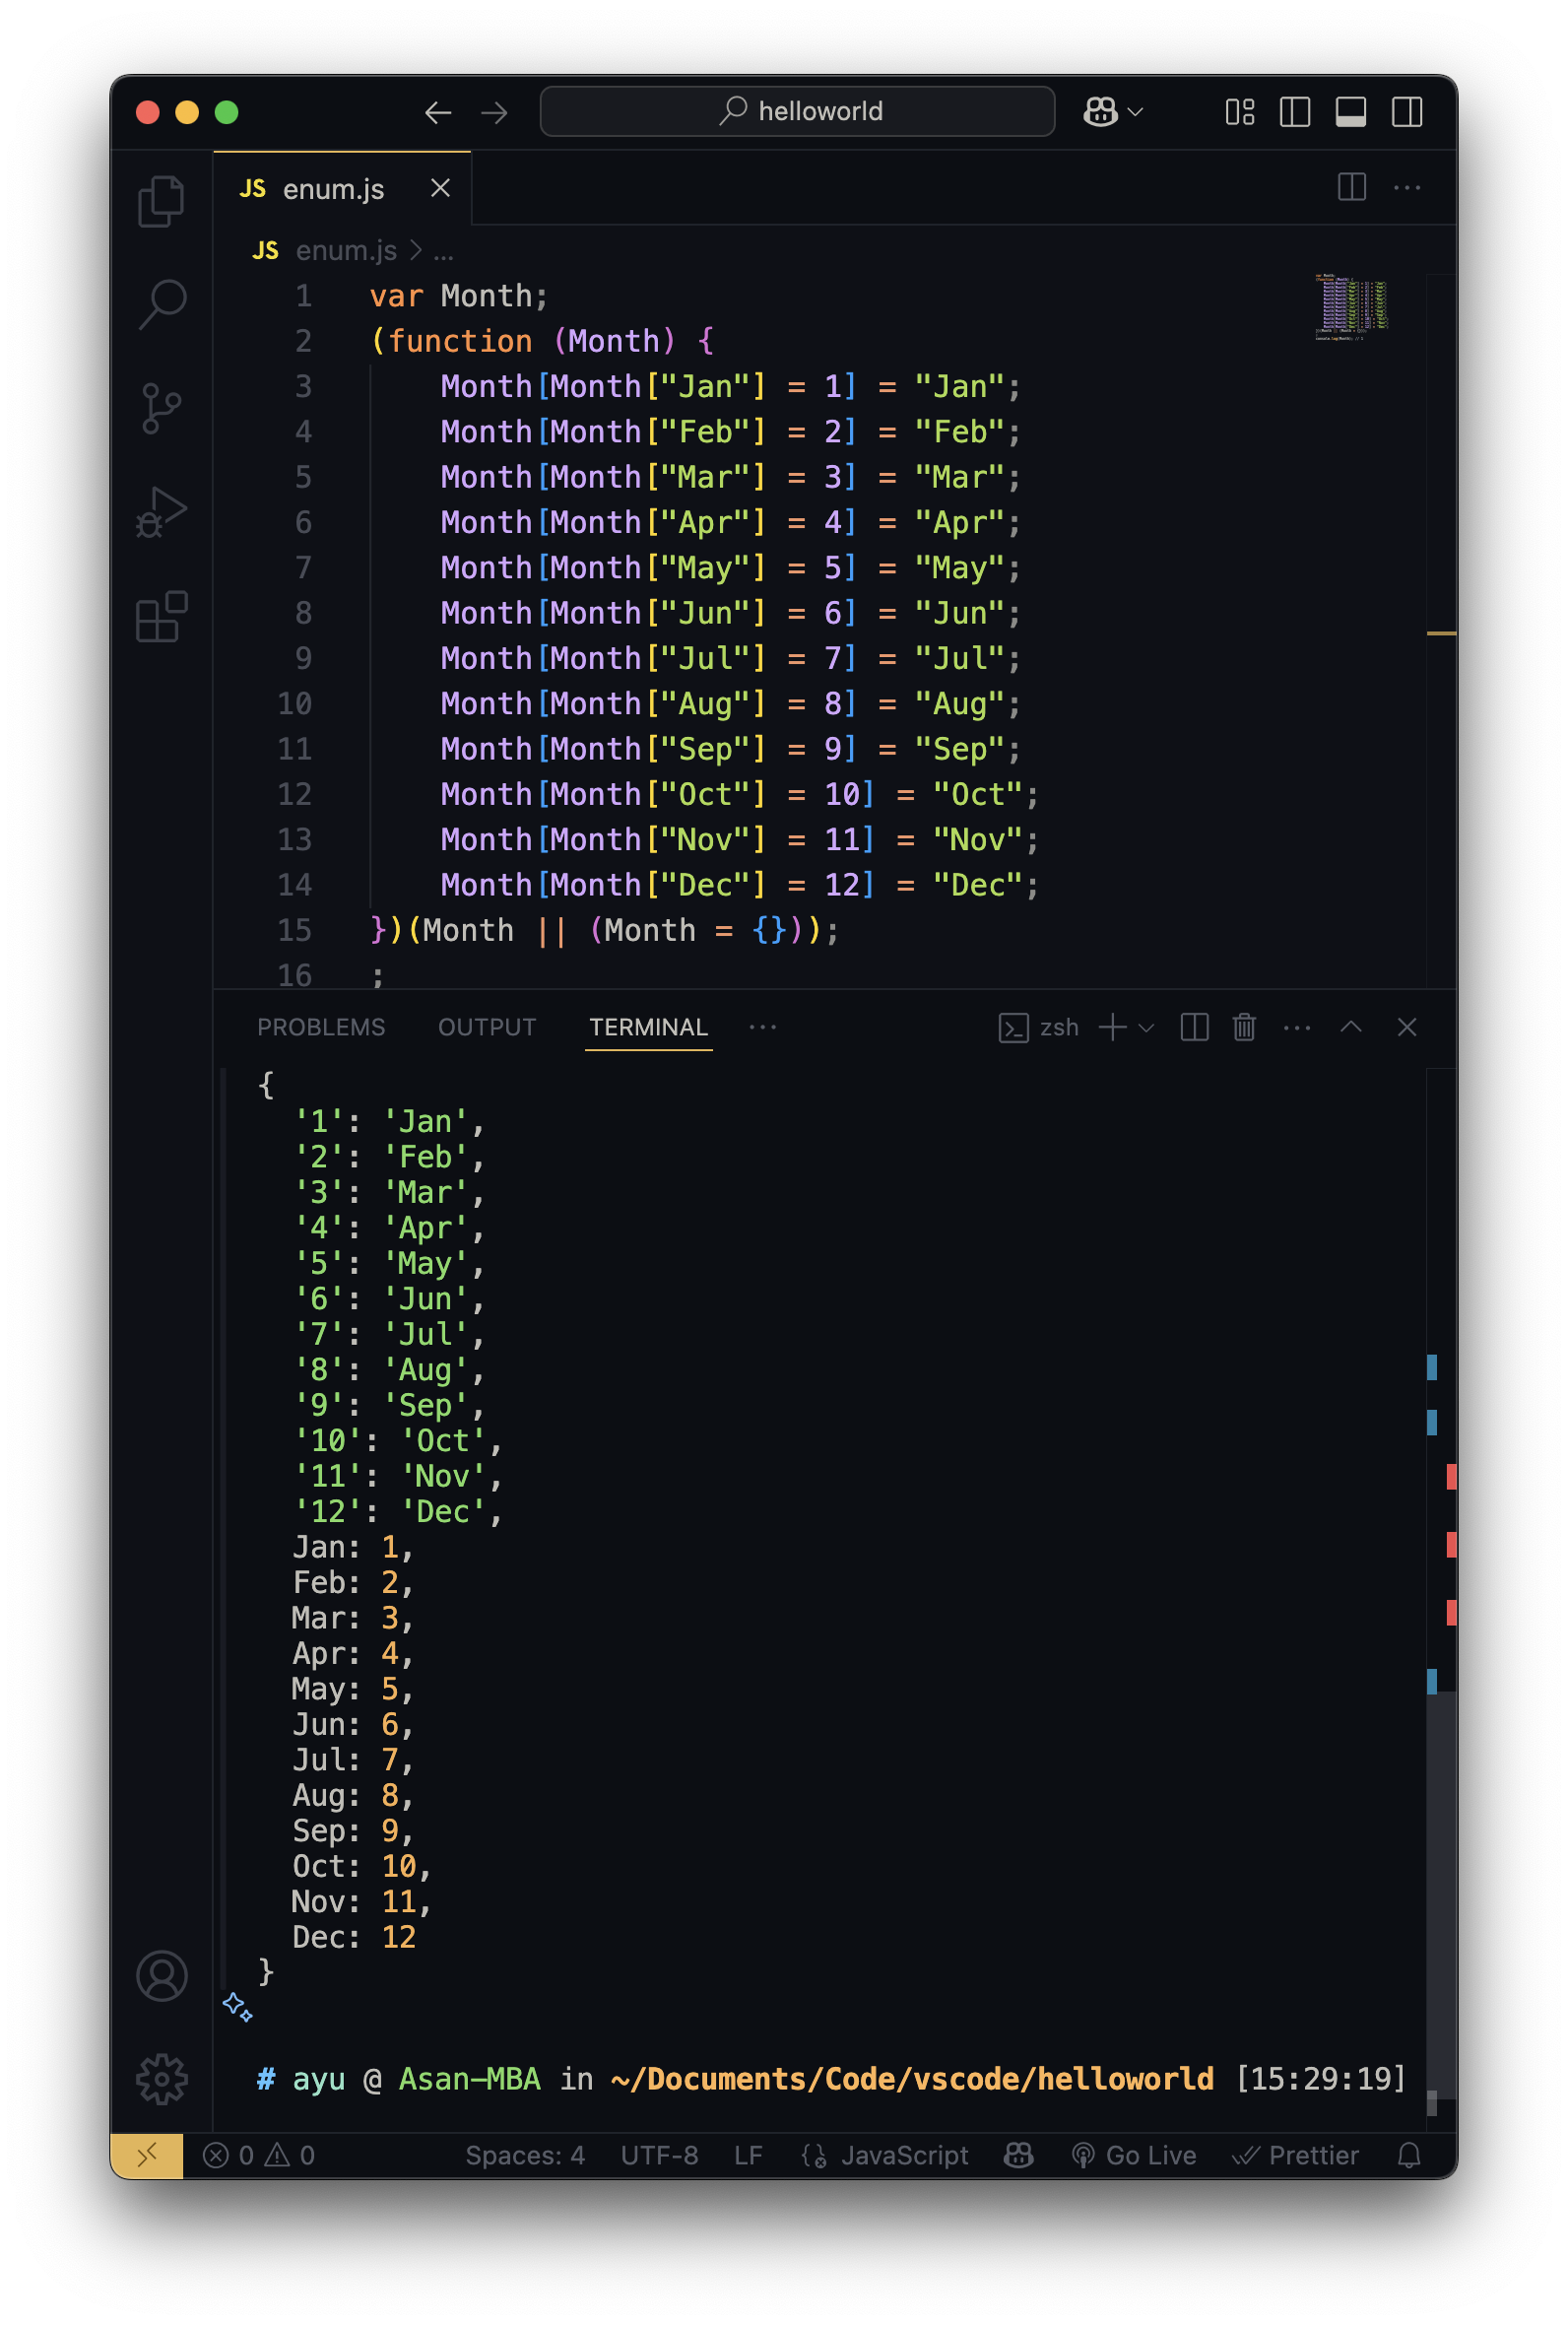Go back with the left arrow

click(438, 112)
